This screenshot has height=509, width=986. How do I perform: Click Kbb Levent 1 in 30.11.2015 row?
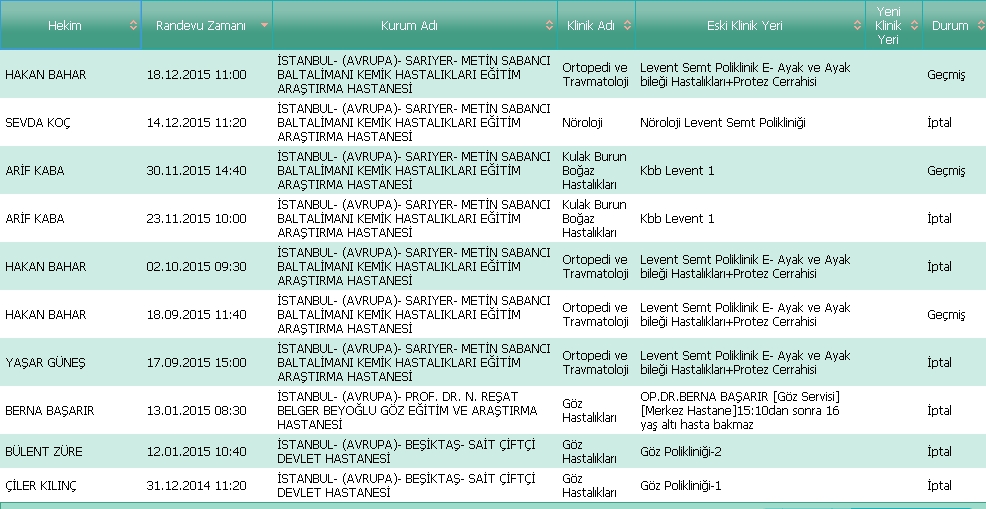coord(677,171)
